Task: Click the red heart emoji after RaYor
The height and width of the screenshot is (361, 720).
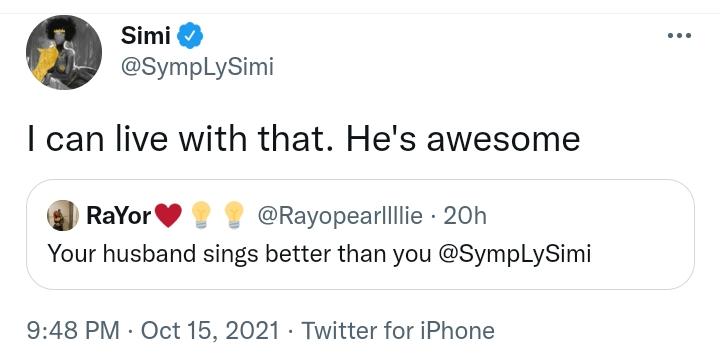Action: coord(169,215)
